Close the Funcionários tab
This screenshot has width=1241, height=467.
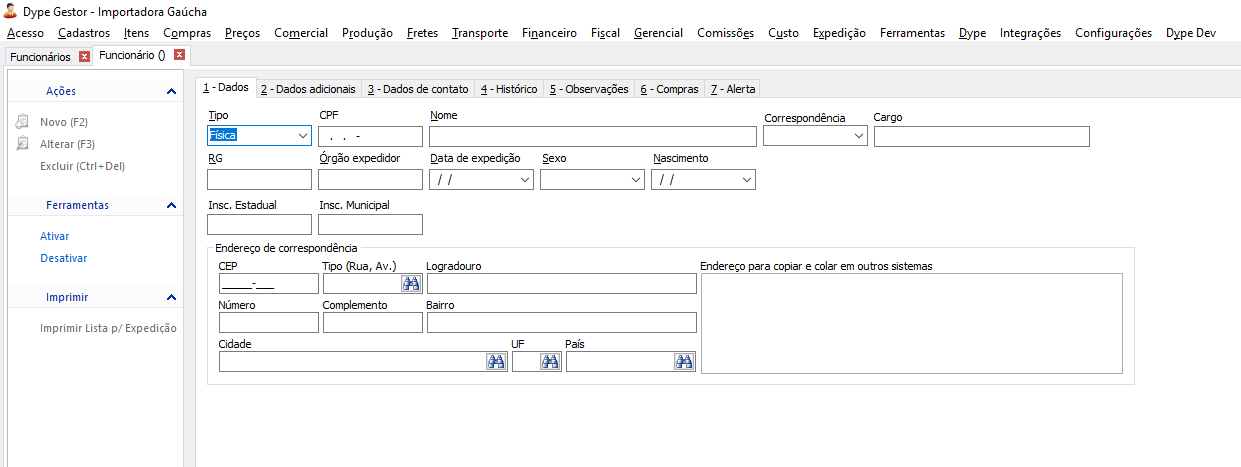coord(84,57)
